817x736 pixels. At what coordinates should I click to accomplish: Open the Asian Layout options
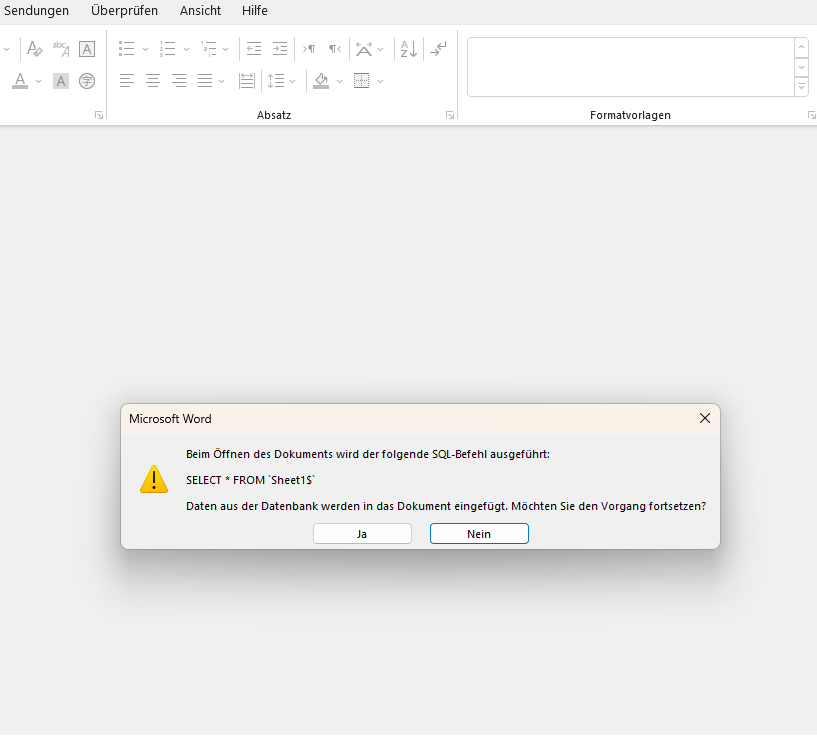(x=364, y=49)
